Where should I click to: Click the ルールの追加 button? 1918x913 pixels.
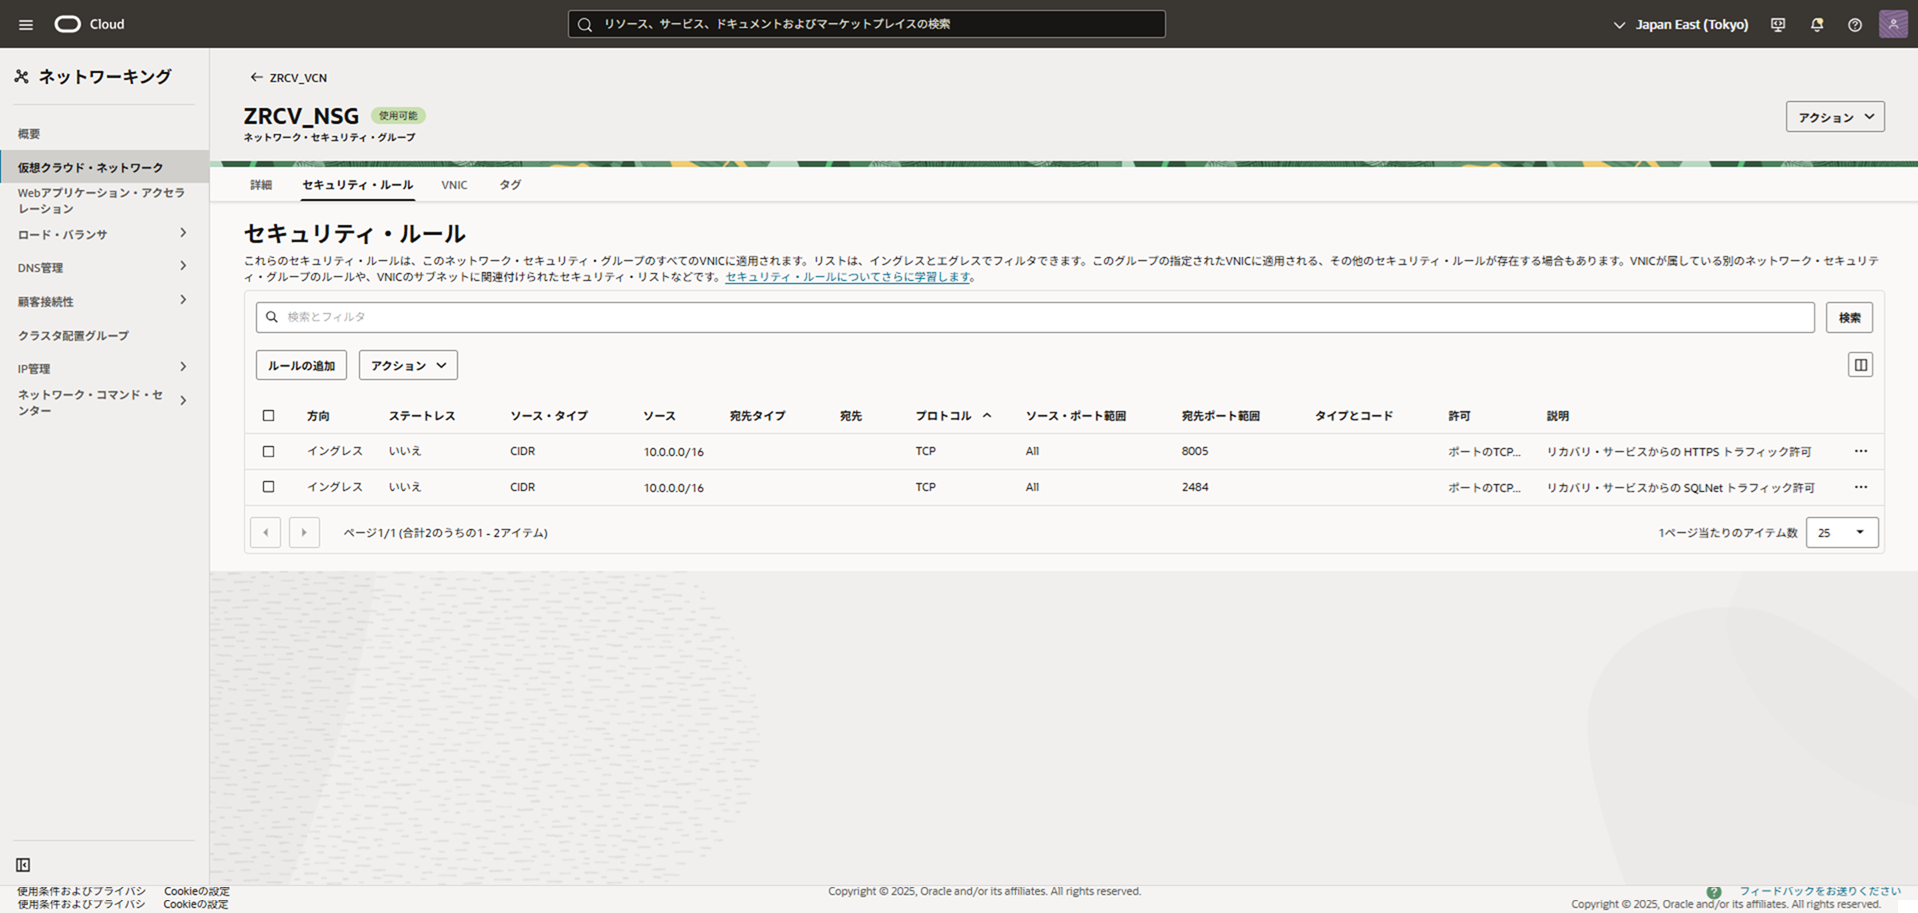click(301, 366)
